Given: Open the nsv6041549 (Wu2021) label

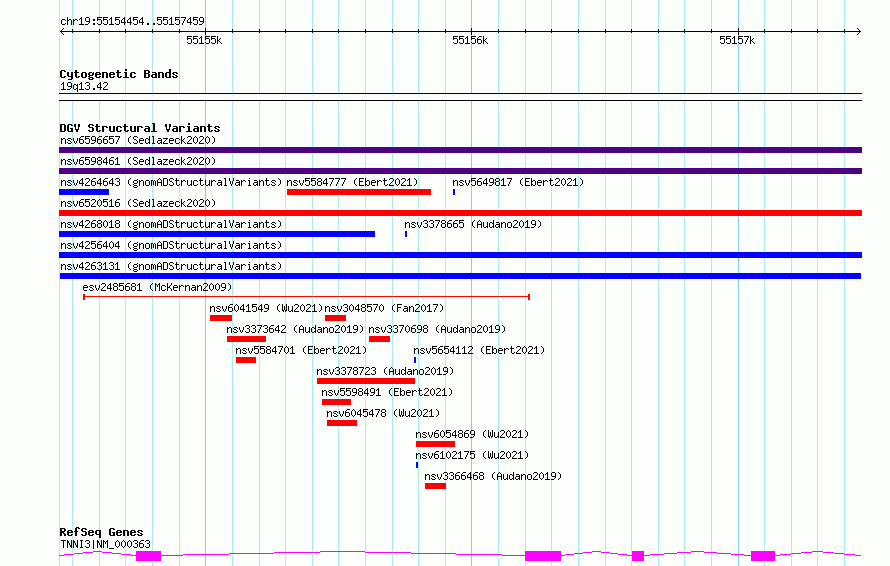Looking at the screenshot, I should (266, 308).
